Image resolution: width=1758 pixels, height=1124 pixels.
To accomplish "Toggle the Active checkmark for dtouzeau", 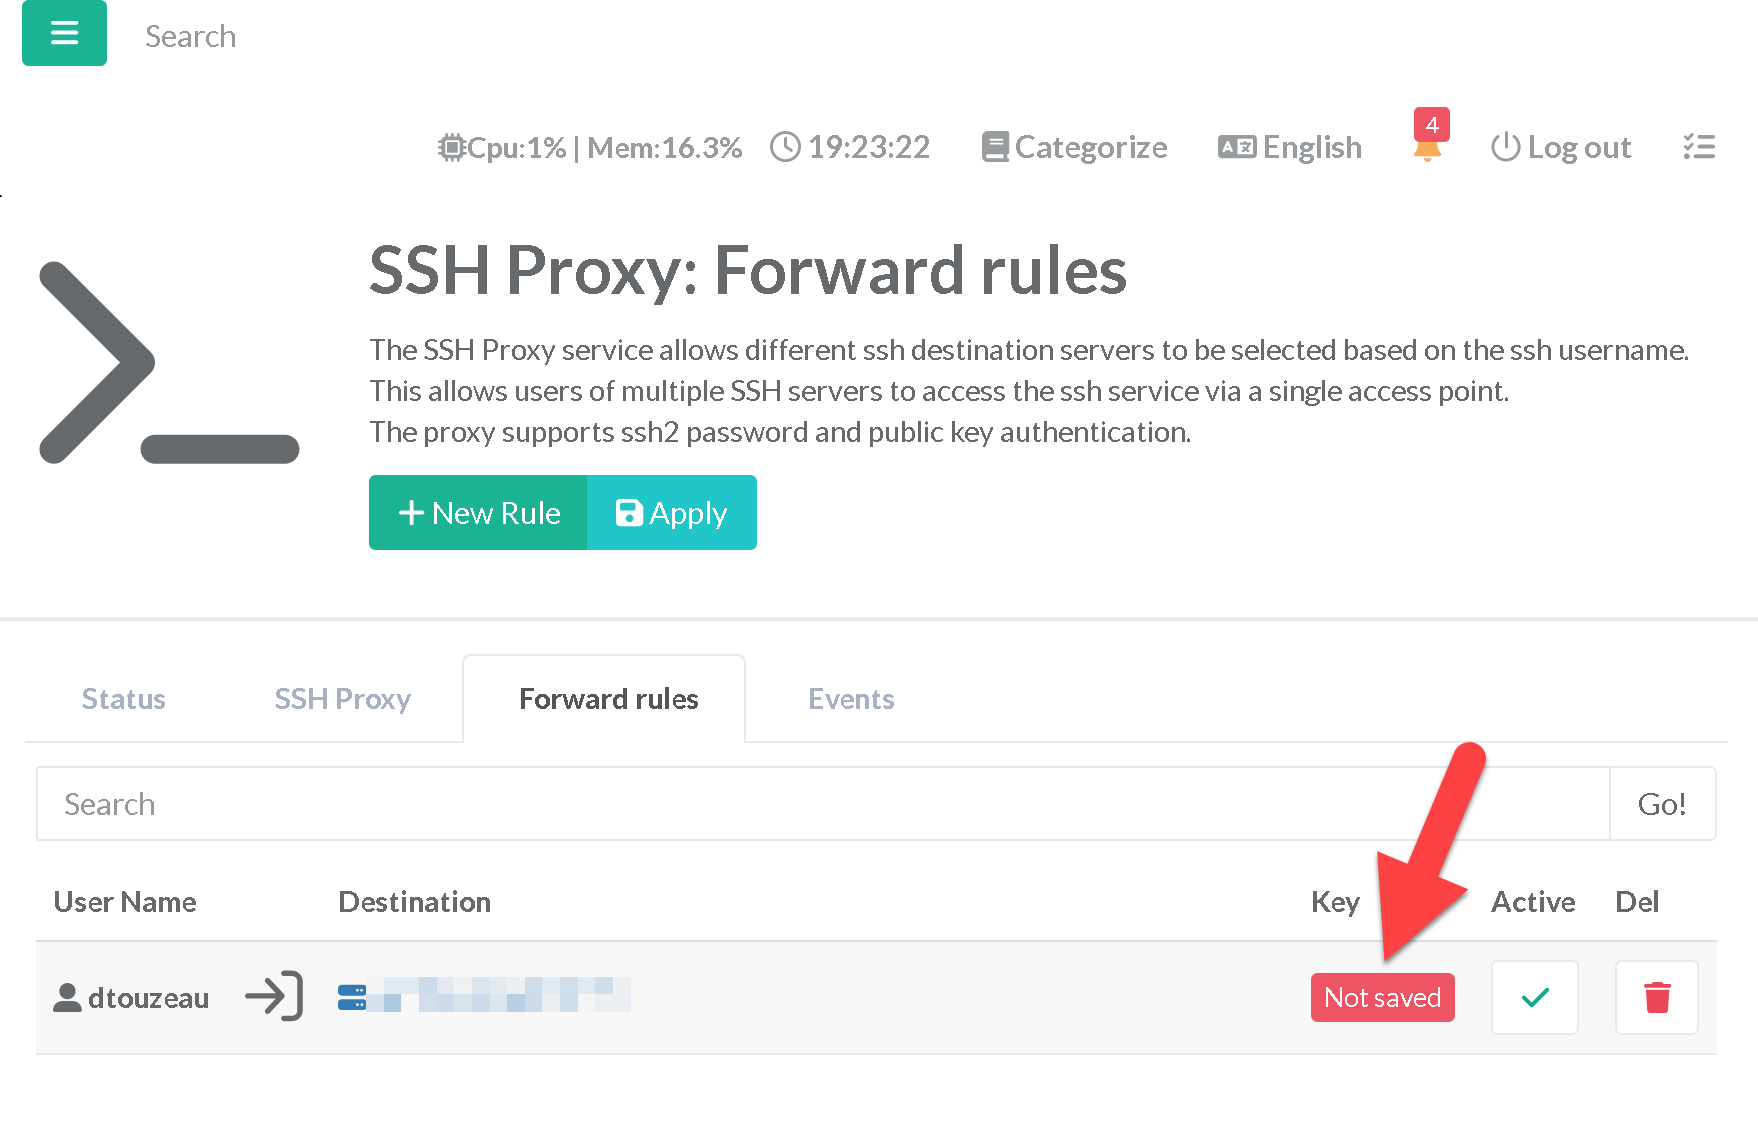I will [1534, 997].
